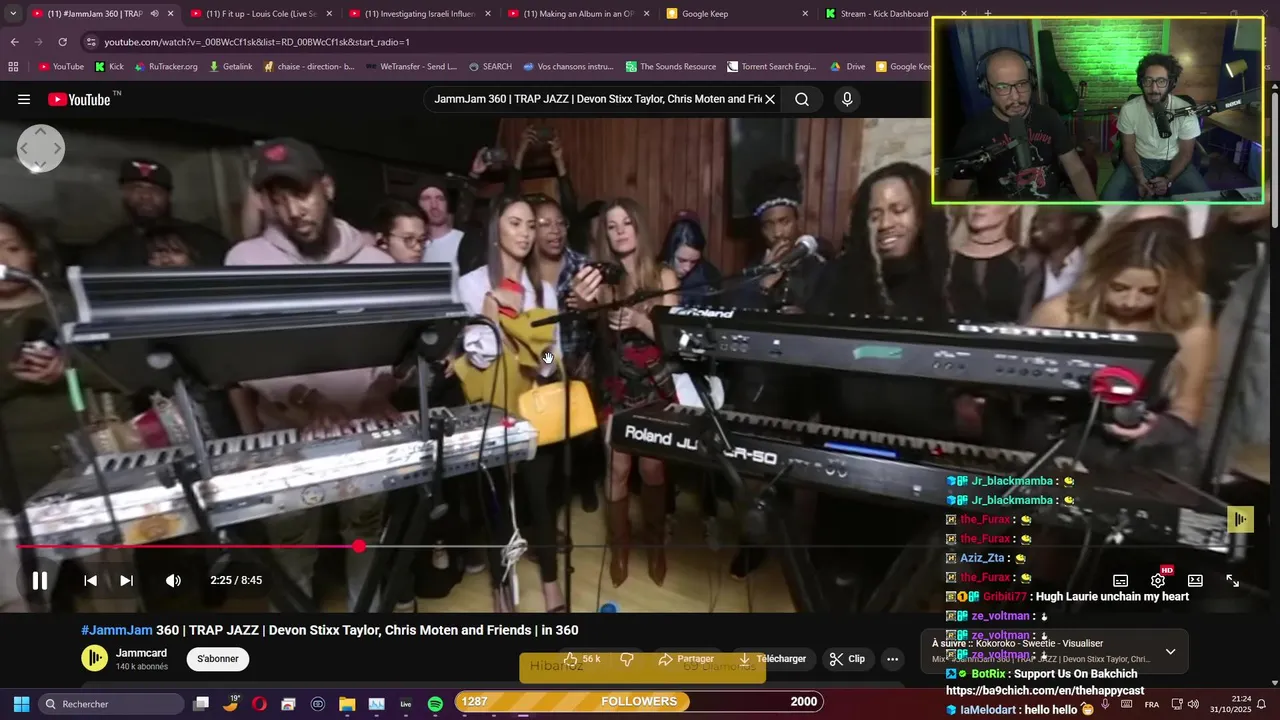This screenshot has height=720, width=1280.
Task: Open the Kick bookmark
Action: pyautogui.click(x=109, y=67)
